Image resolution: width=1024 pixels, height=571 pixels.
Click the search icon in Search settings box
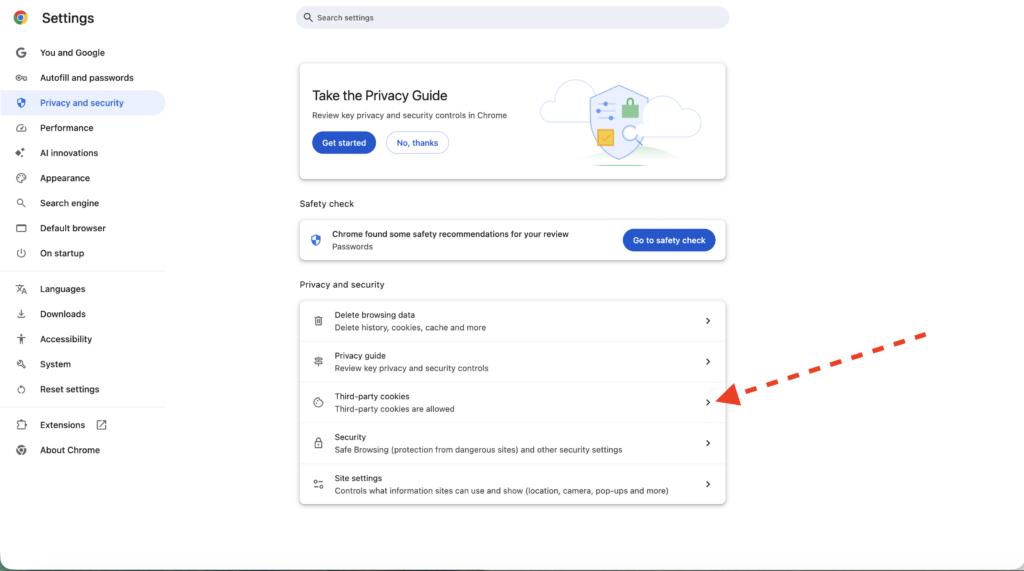308,18
